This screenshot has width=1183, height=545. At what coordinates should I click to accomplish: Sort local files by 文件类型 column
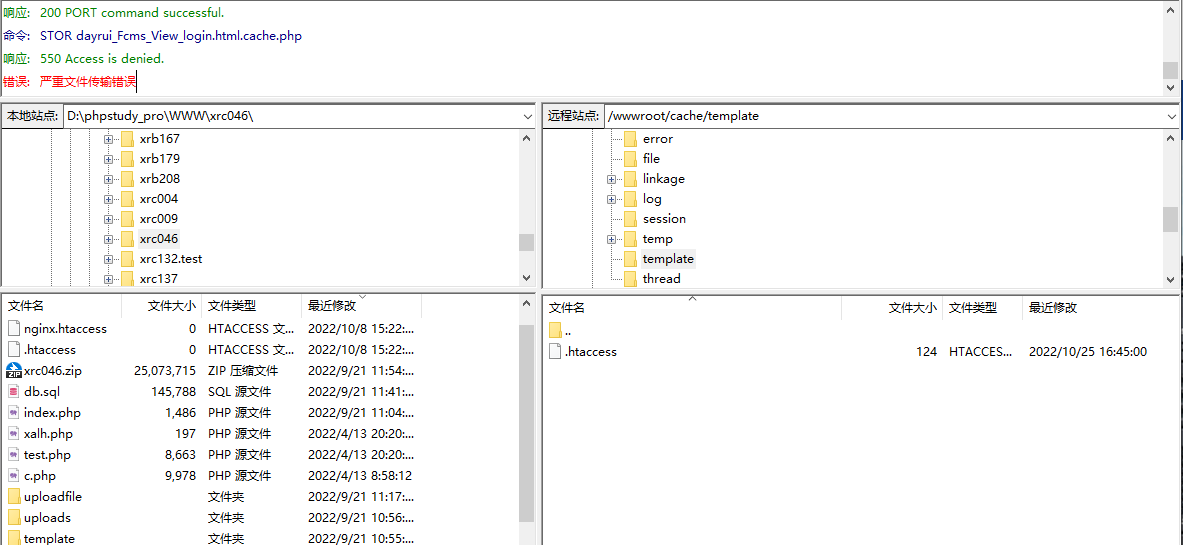point(232,307)
